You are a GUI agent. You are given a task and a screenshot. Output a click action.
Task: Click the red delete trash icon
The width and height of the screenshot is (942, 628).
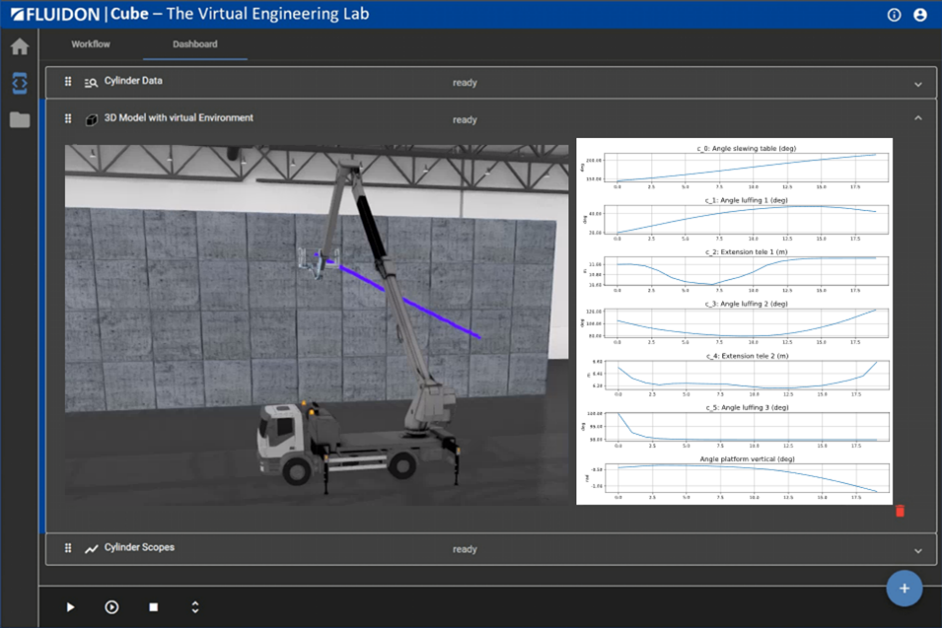[x=899, y=511]
